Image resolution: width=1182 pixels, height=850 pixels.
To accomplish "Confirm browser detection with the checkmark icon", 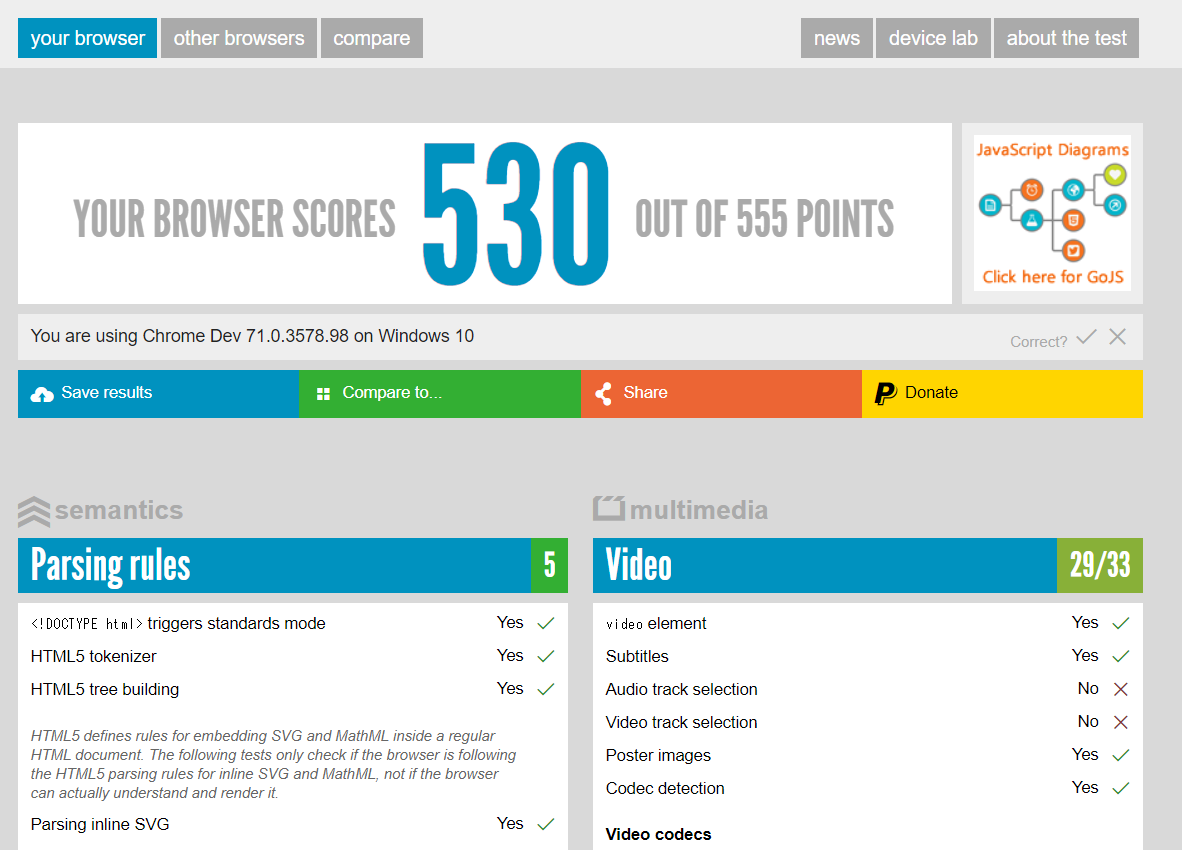I will [x=1086, y=337].
